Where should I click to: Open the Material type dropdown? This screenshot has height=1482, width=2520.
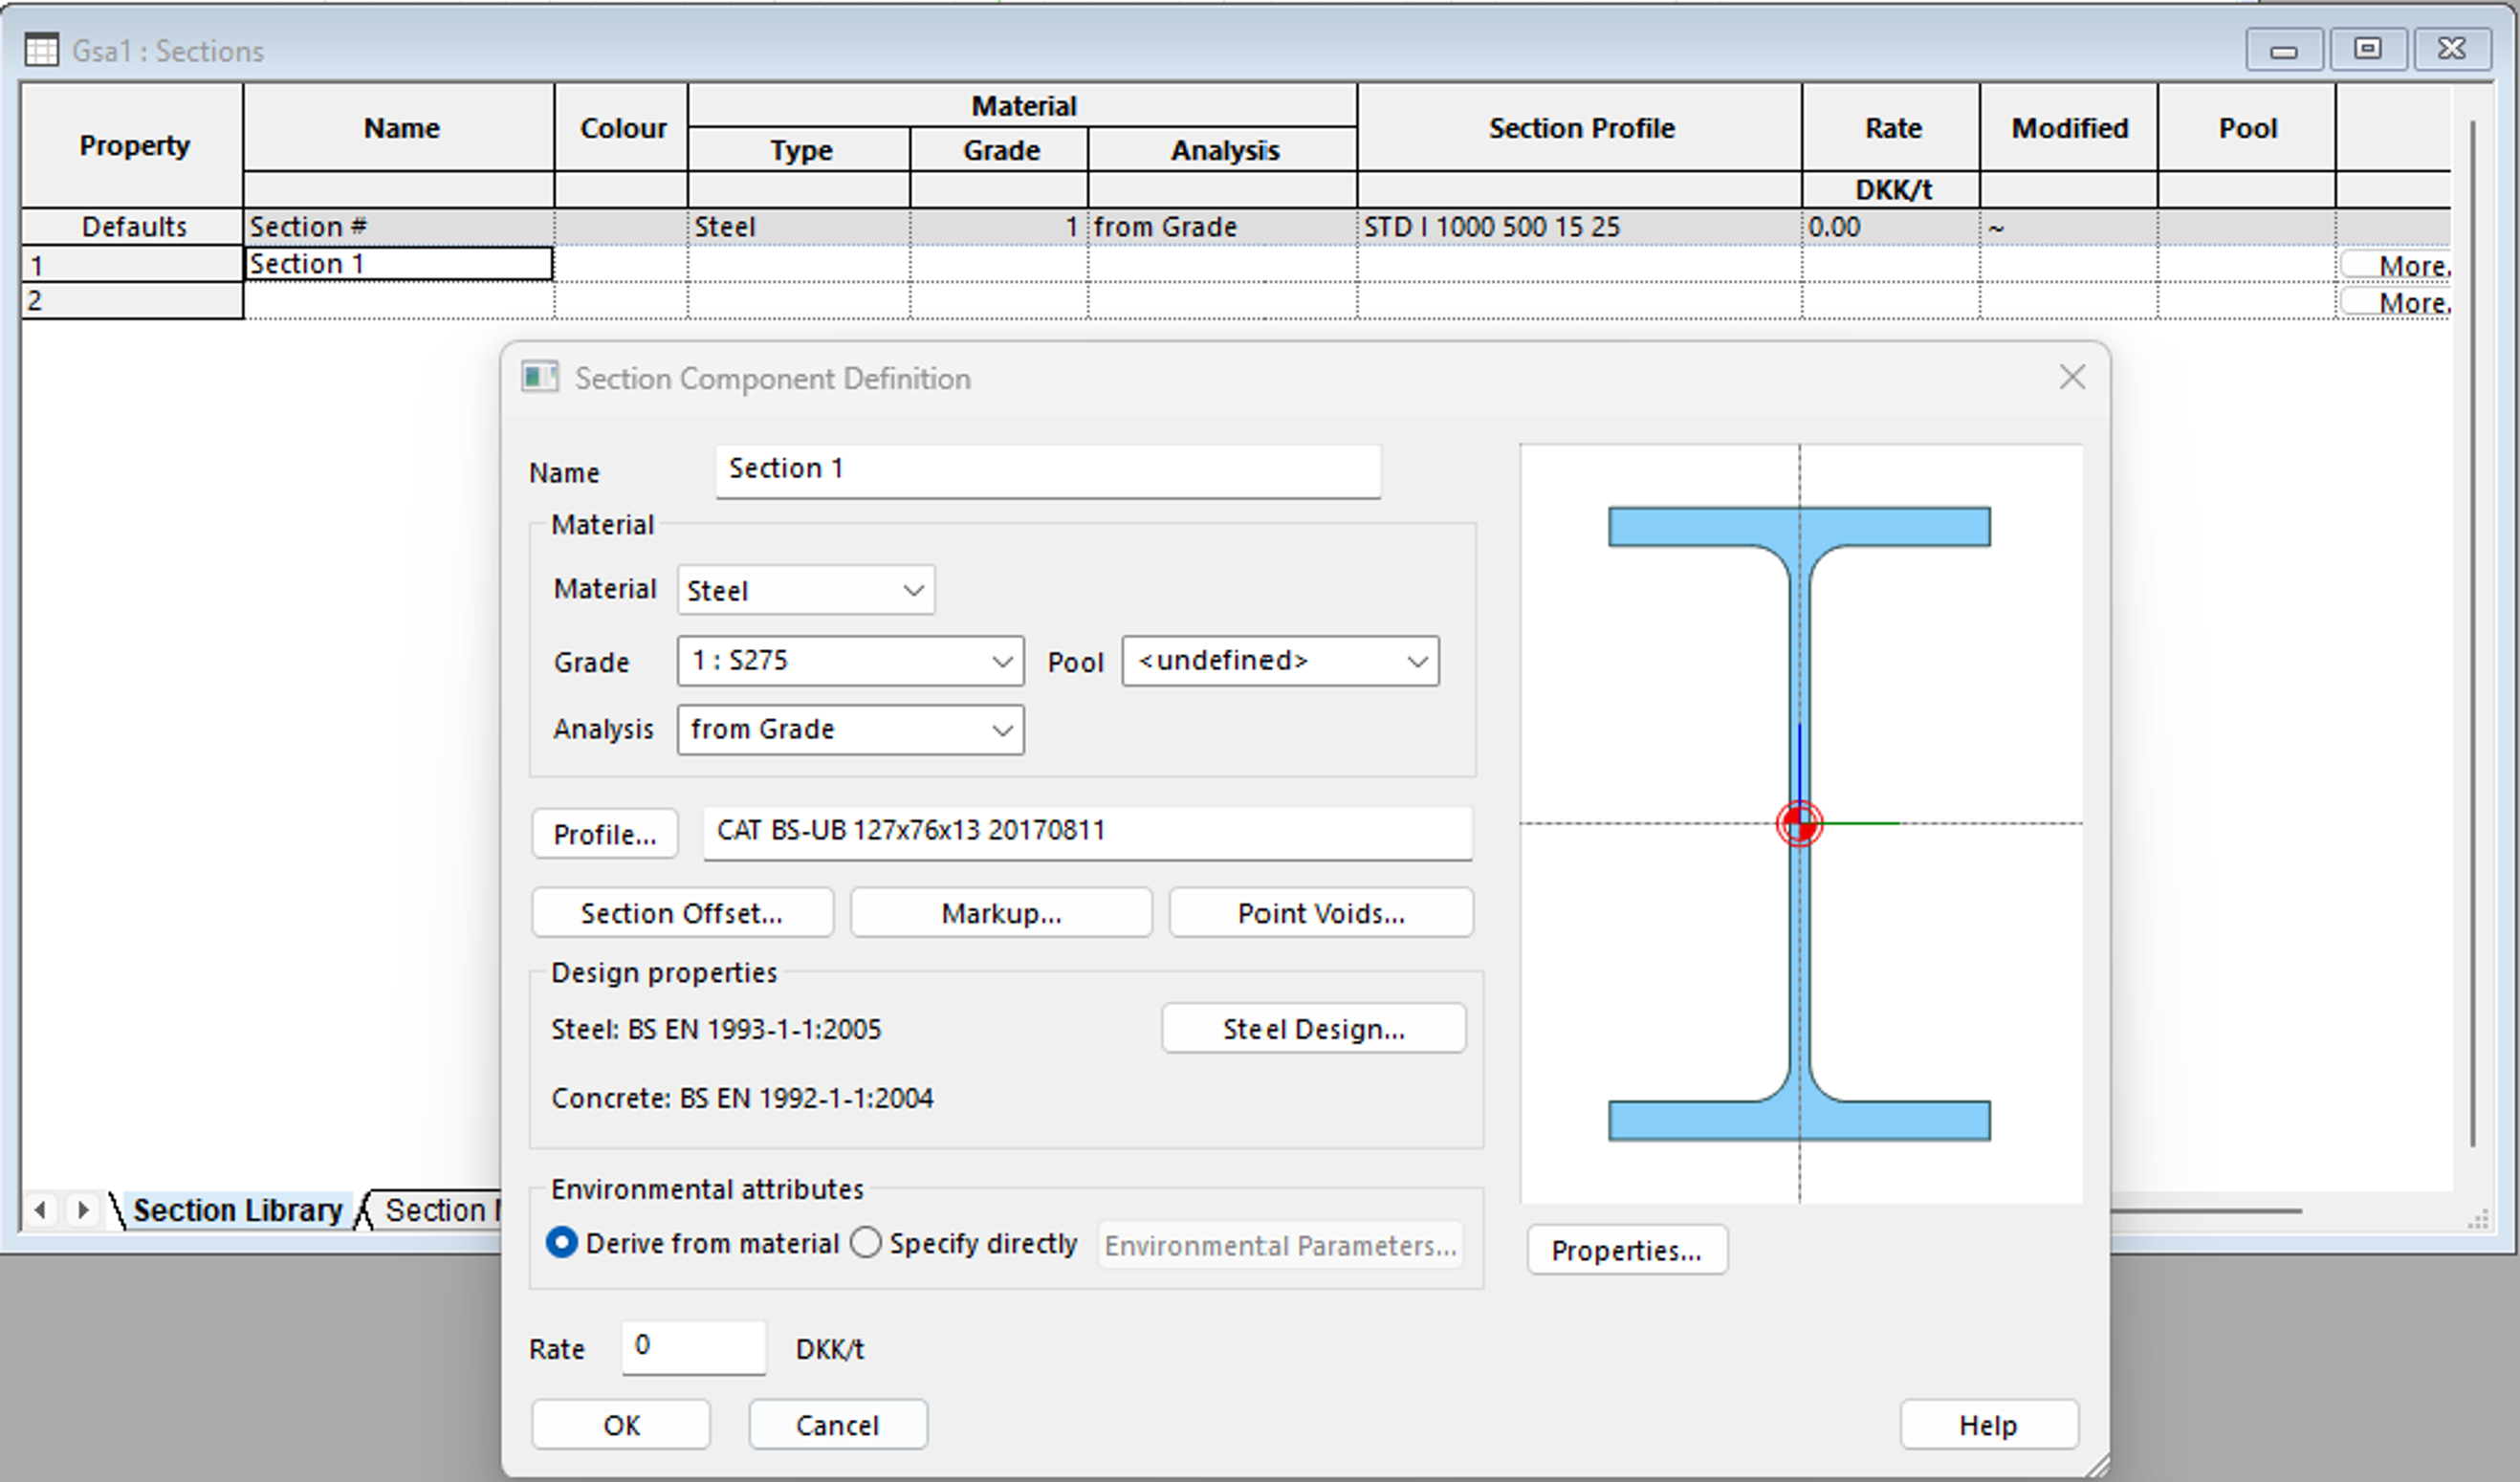coord(806,590)
